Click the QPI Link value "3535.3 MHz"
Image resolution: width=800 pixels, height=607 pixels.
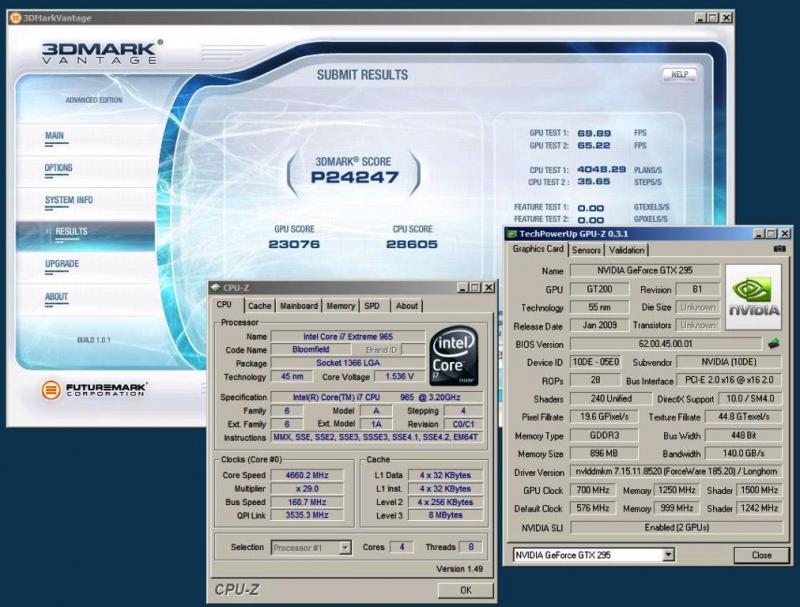pos(307,515)
